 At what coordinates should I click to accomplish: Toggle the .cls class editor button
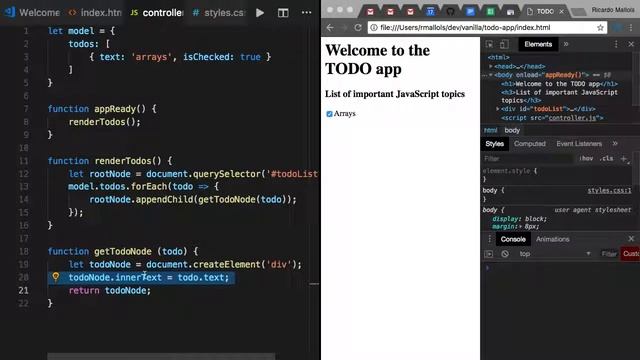pos(607,158)
